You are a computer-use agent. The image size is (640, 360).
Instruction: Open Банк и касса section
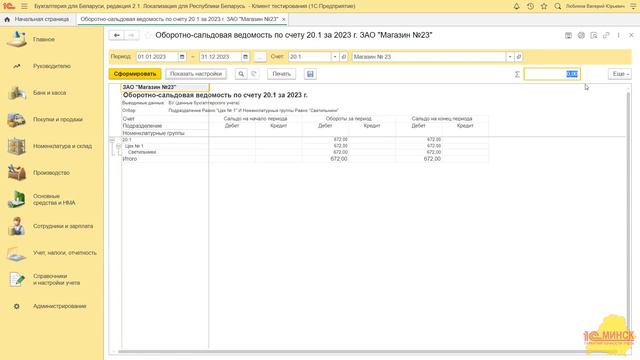click(49, 93)
